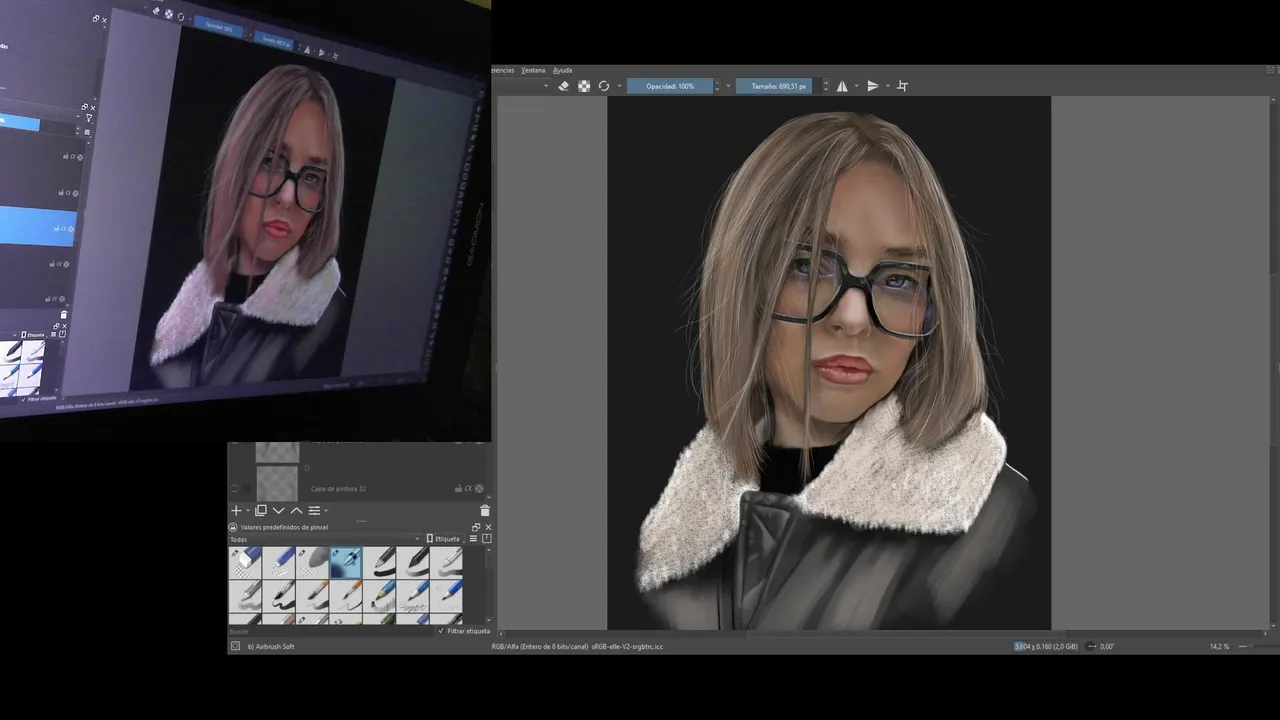The width and height of the screenshot is (1280, 720).
Task: Click RGB/Alfa color profile status text
Action: 577,647
